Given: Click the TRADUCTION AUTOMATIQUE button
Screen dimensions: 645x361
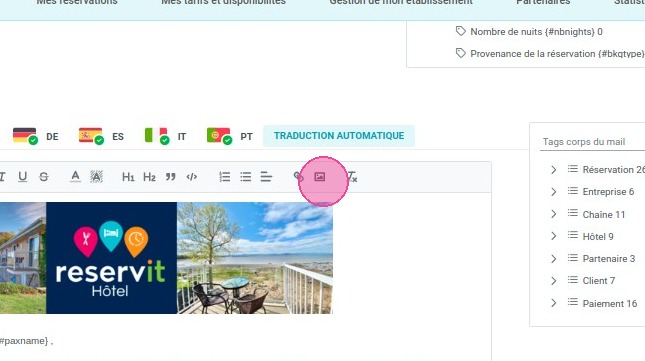Looking at the screenshot, I should (339, 136).
